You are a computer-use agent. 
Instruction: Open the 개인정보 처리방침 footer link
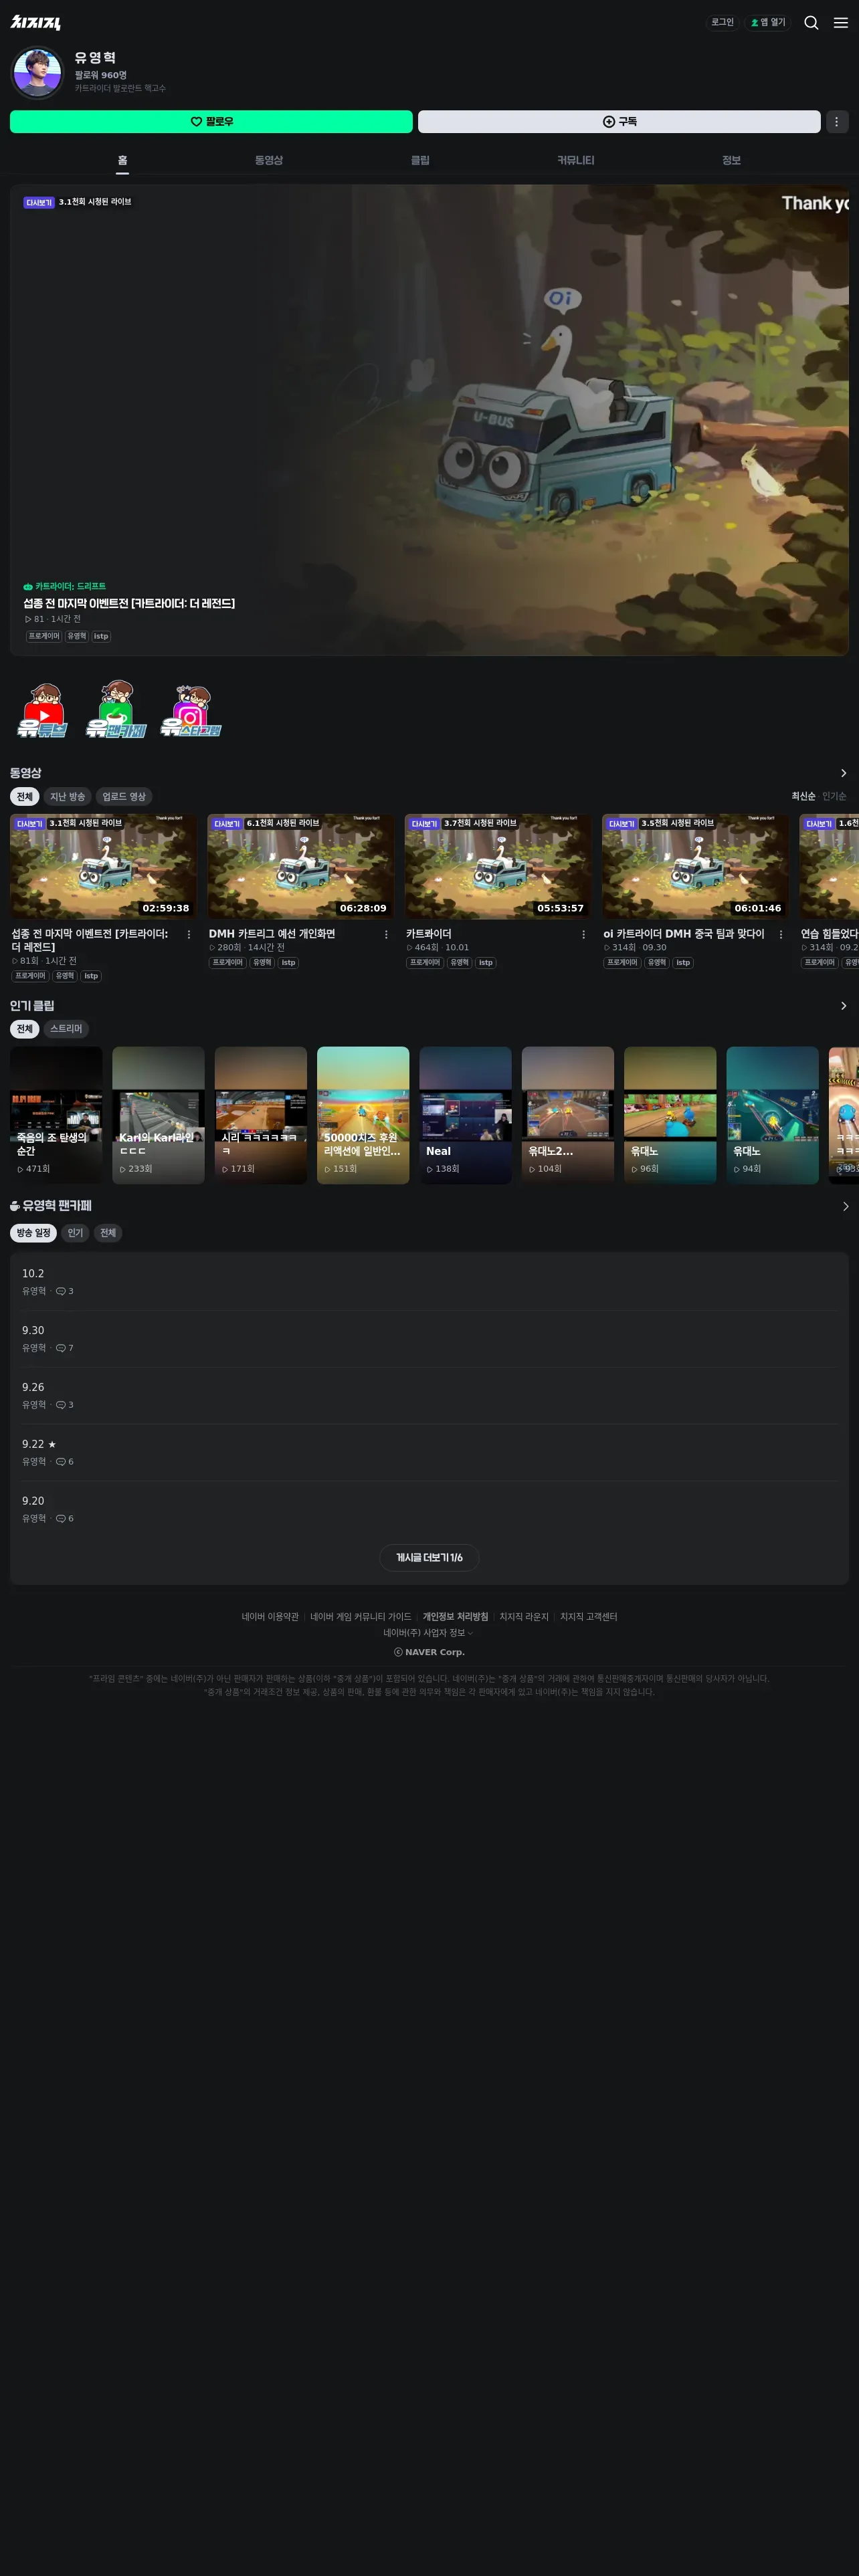(x=455, y=1617)
